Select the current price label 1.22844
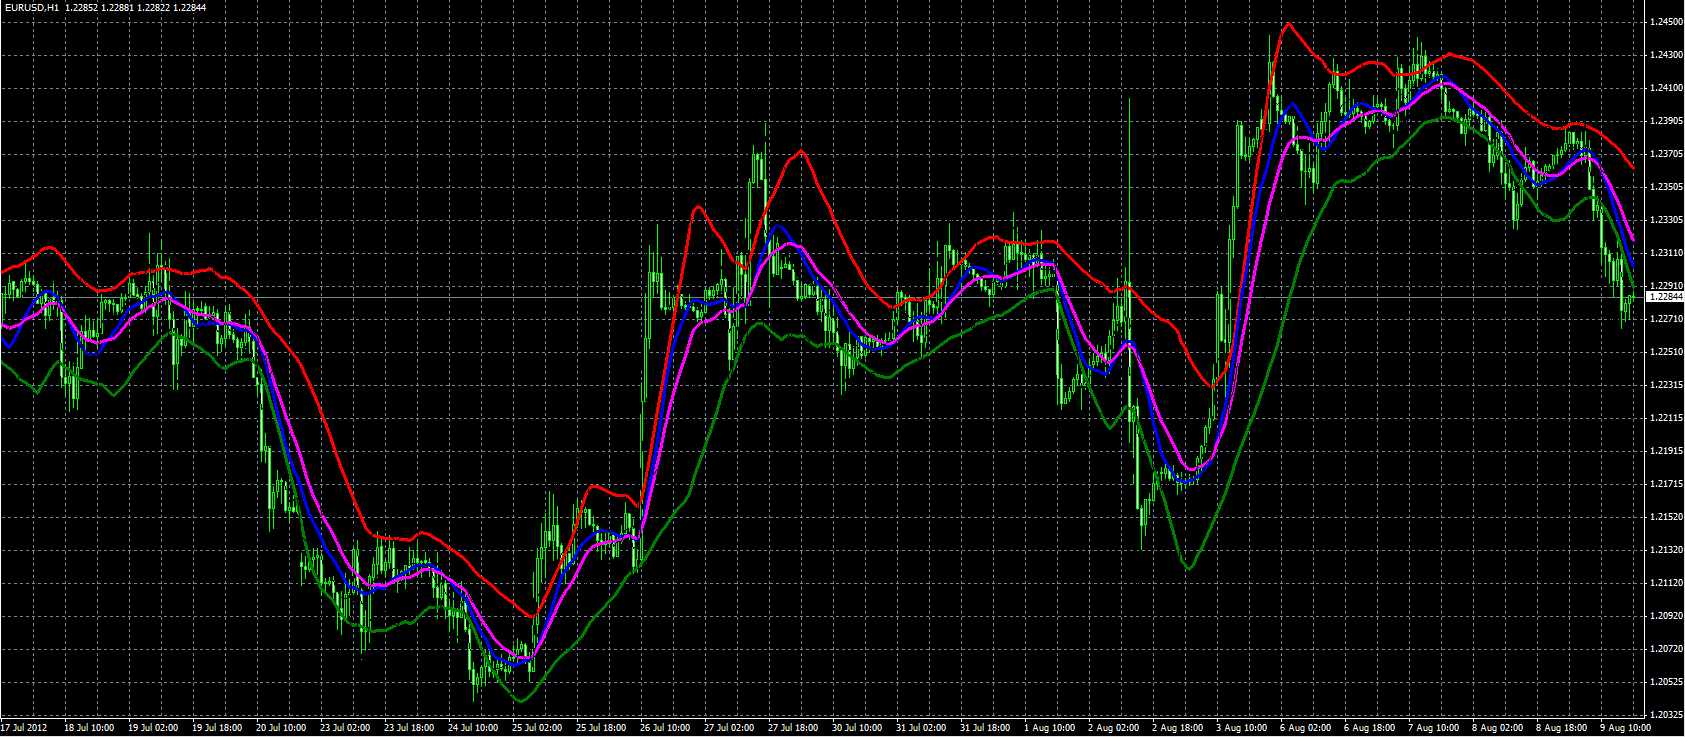This screenshot has height=737, width=1685. (1664, 297)
